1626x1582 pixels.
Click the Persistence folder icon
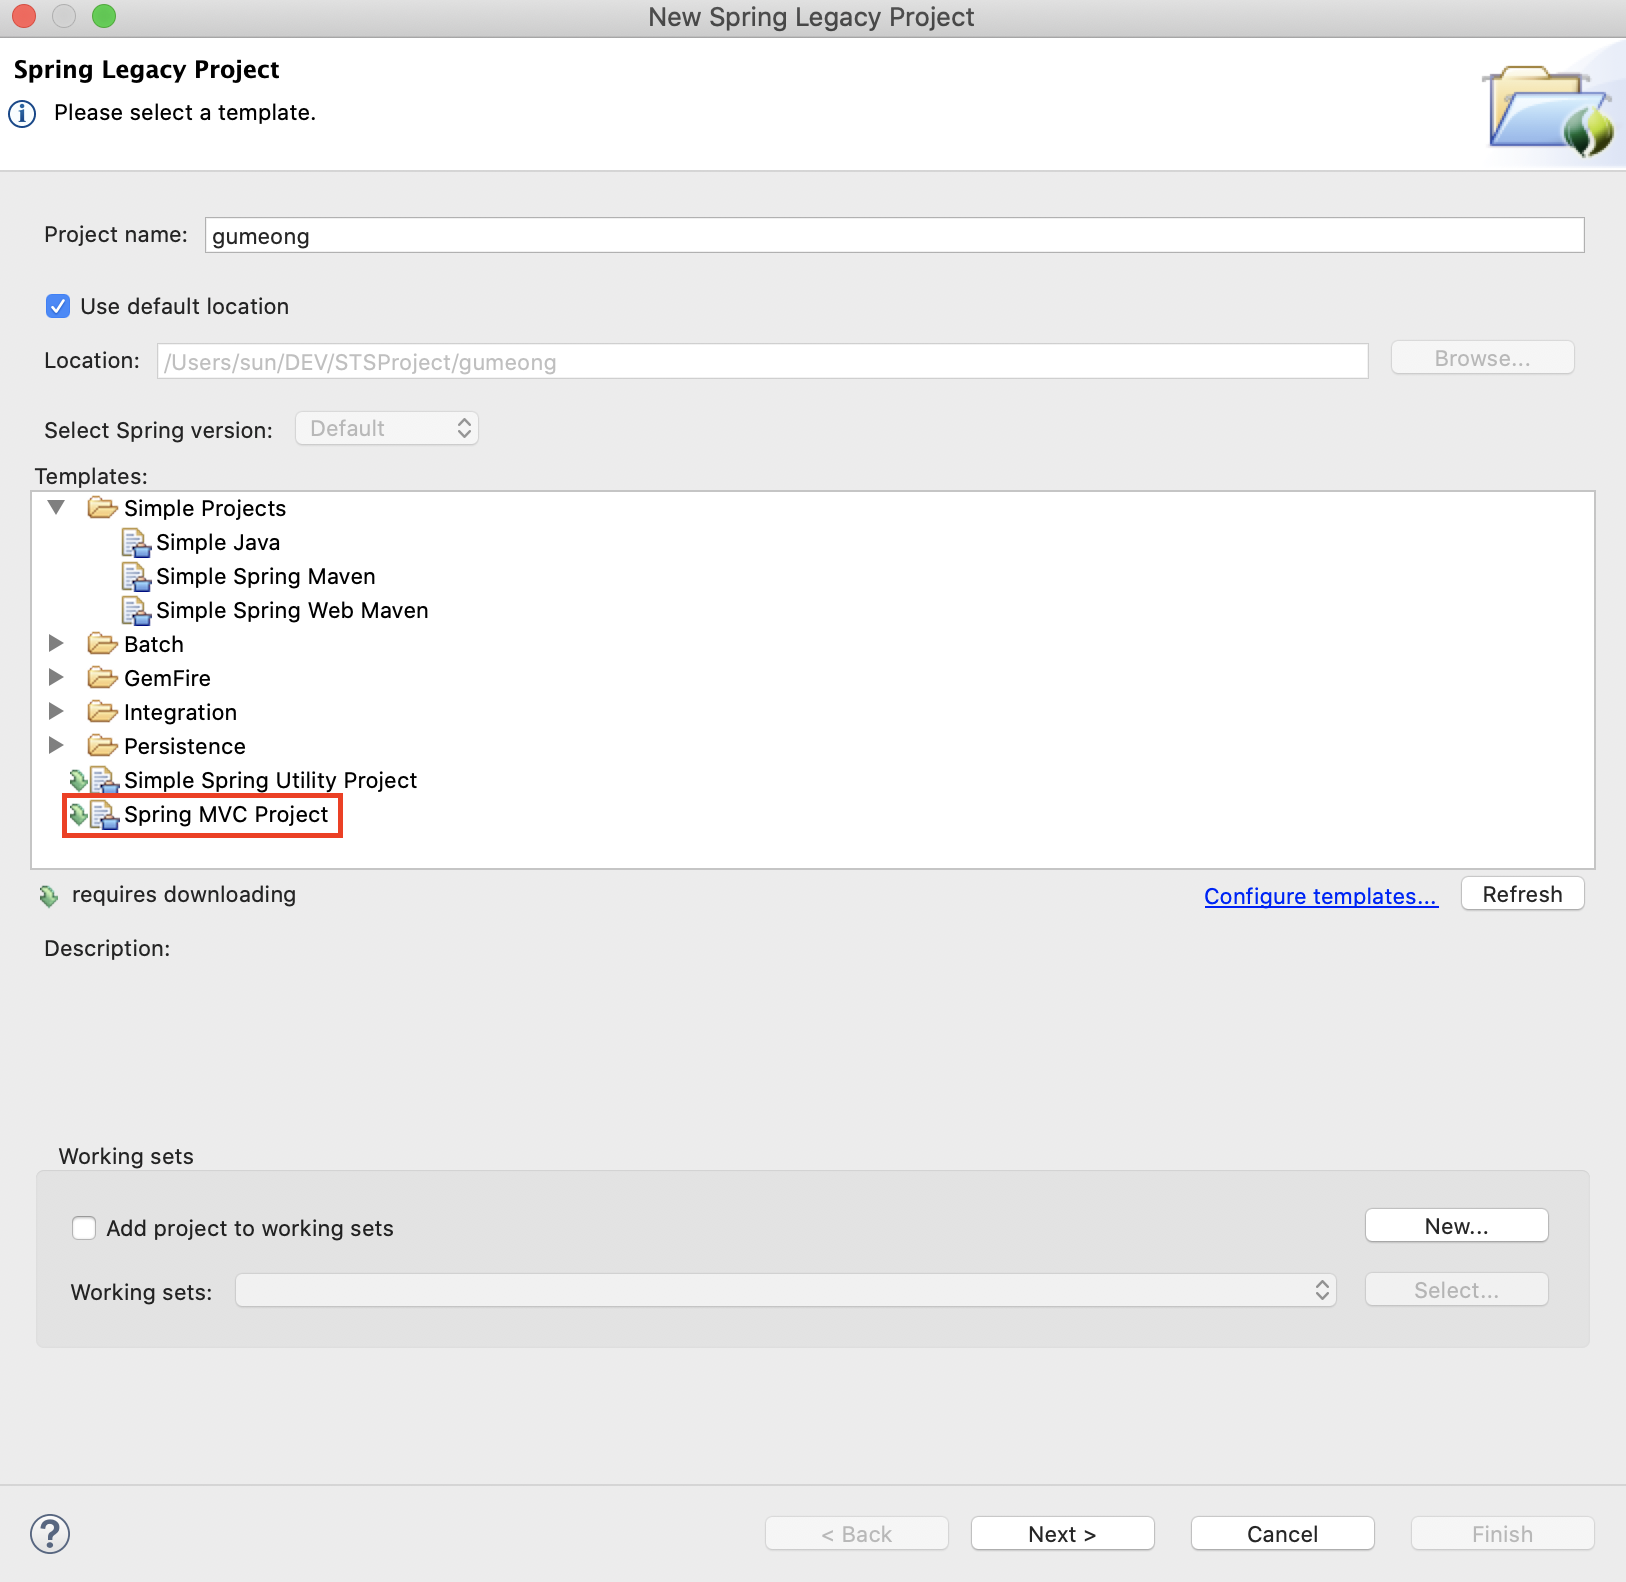point(102,745)
